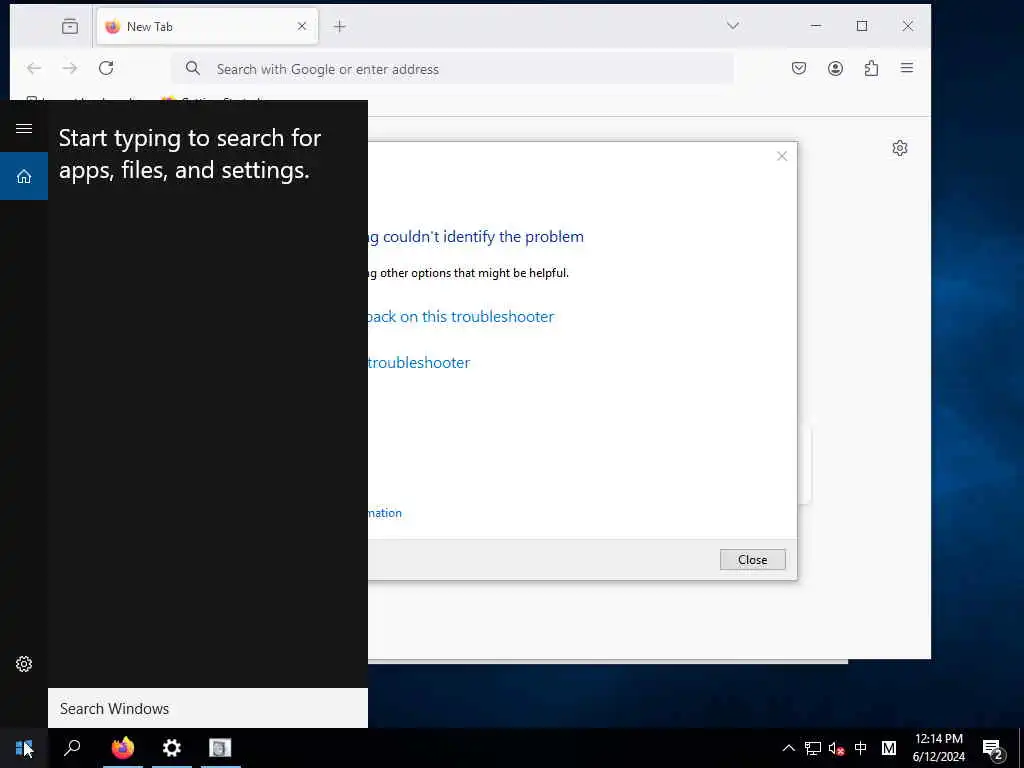Open the Firefox application menu
Screen dimensions: 1024x768
click(x=907, y=68)
